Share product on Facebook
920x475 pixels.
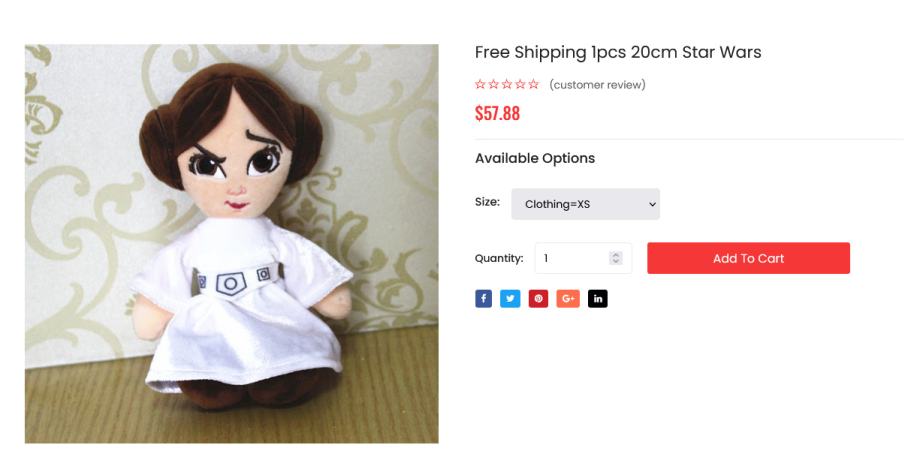[x=484, y=298]
